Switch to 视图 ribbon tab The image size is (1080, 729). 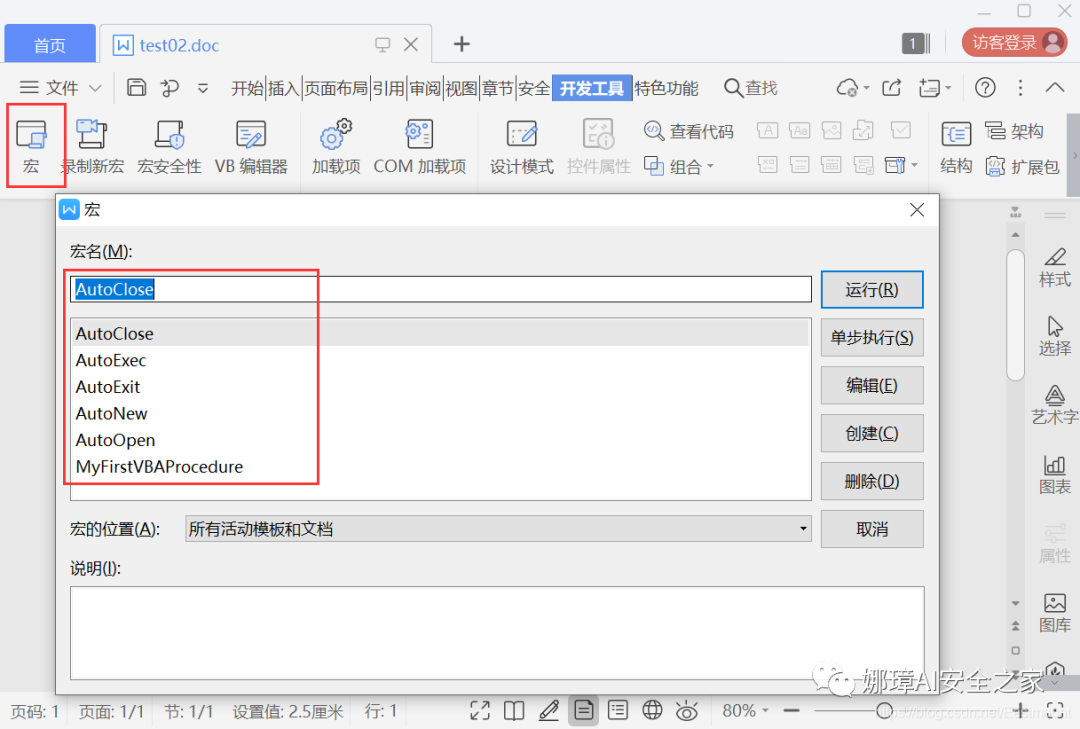click(x=461, y=88)
